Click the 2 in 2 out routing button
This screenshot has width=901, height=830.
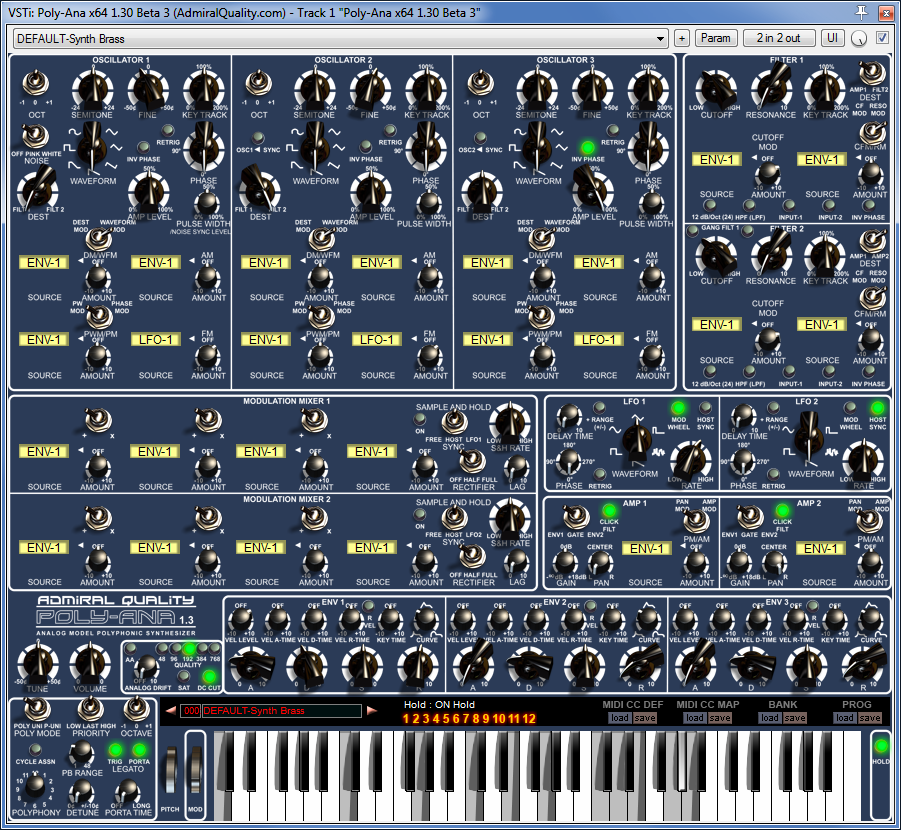tap(779, 38)
